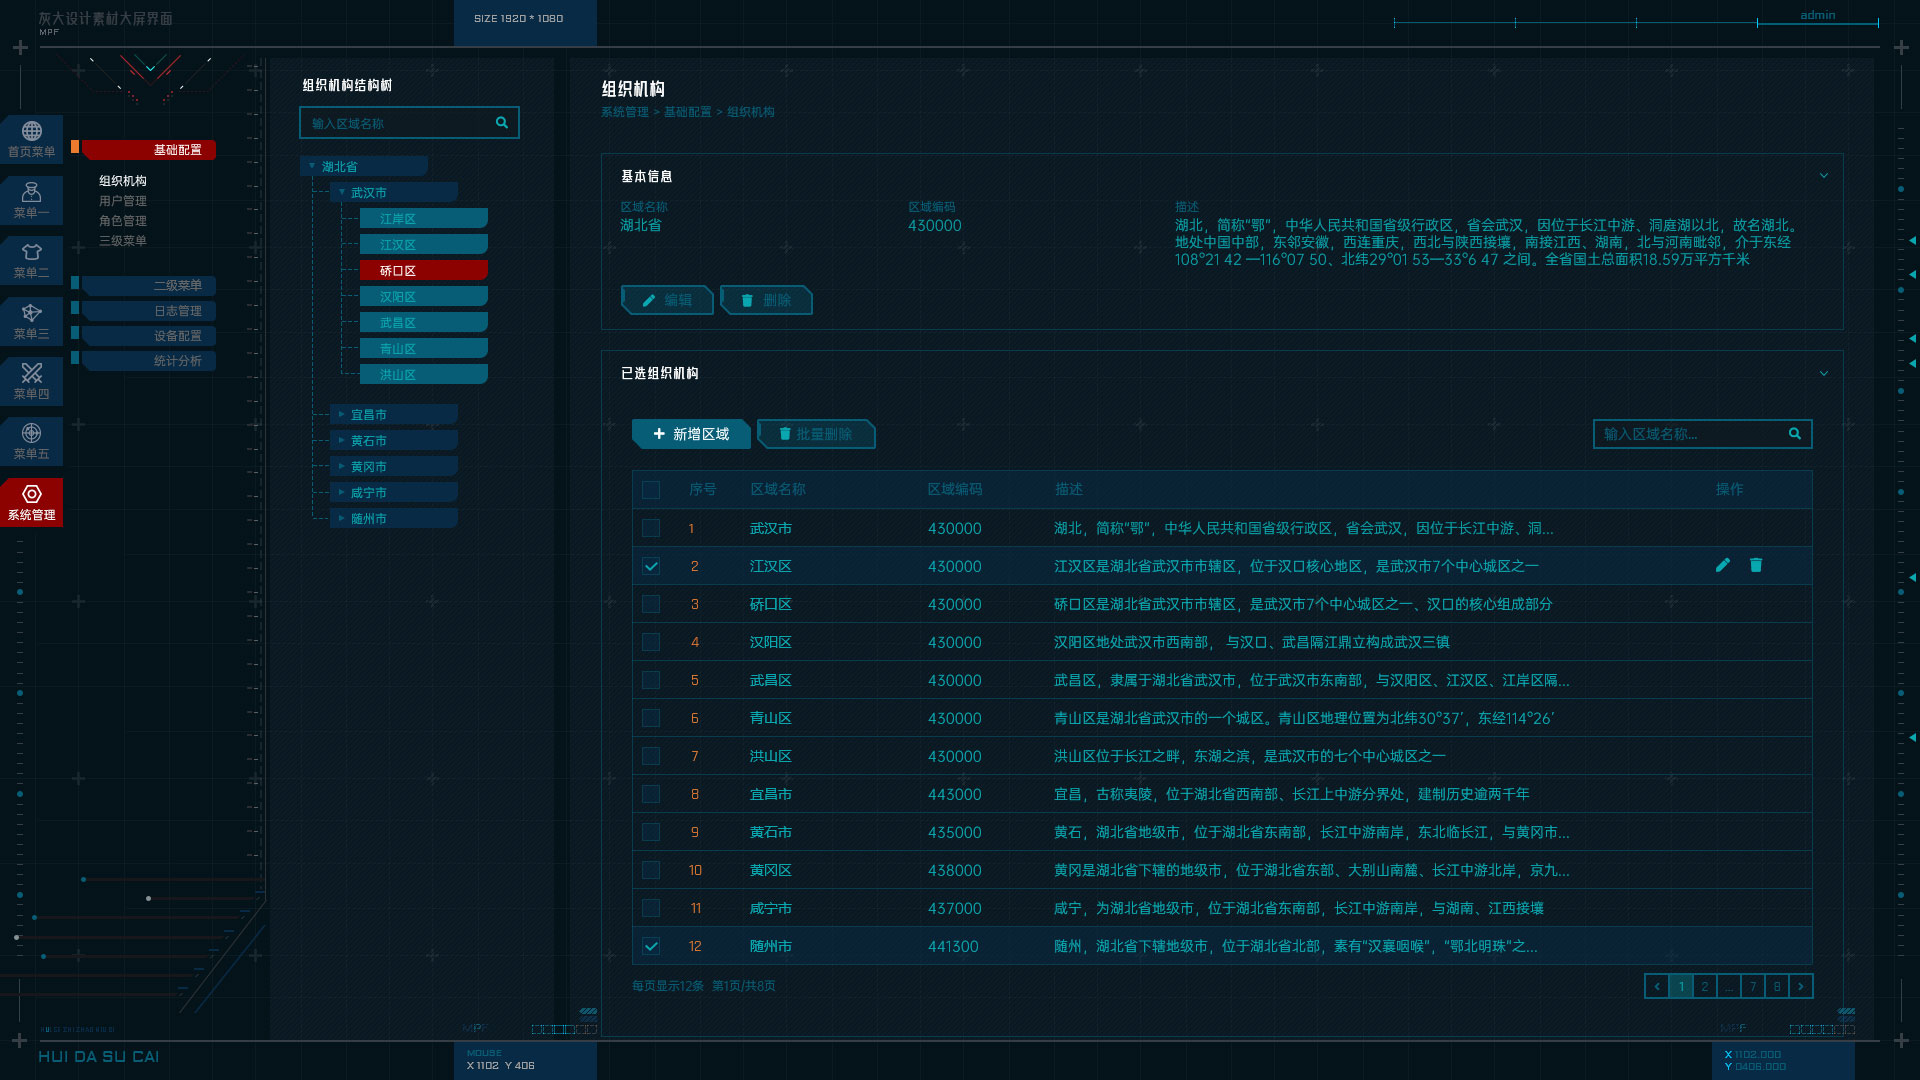Image resolution: width=1920 pixels, height=1080 pixels.
Task: Click the 新增区域 button
Action: [x=691, y=434]
